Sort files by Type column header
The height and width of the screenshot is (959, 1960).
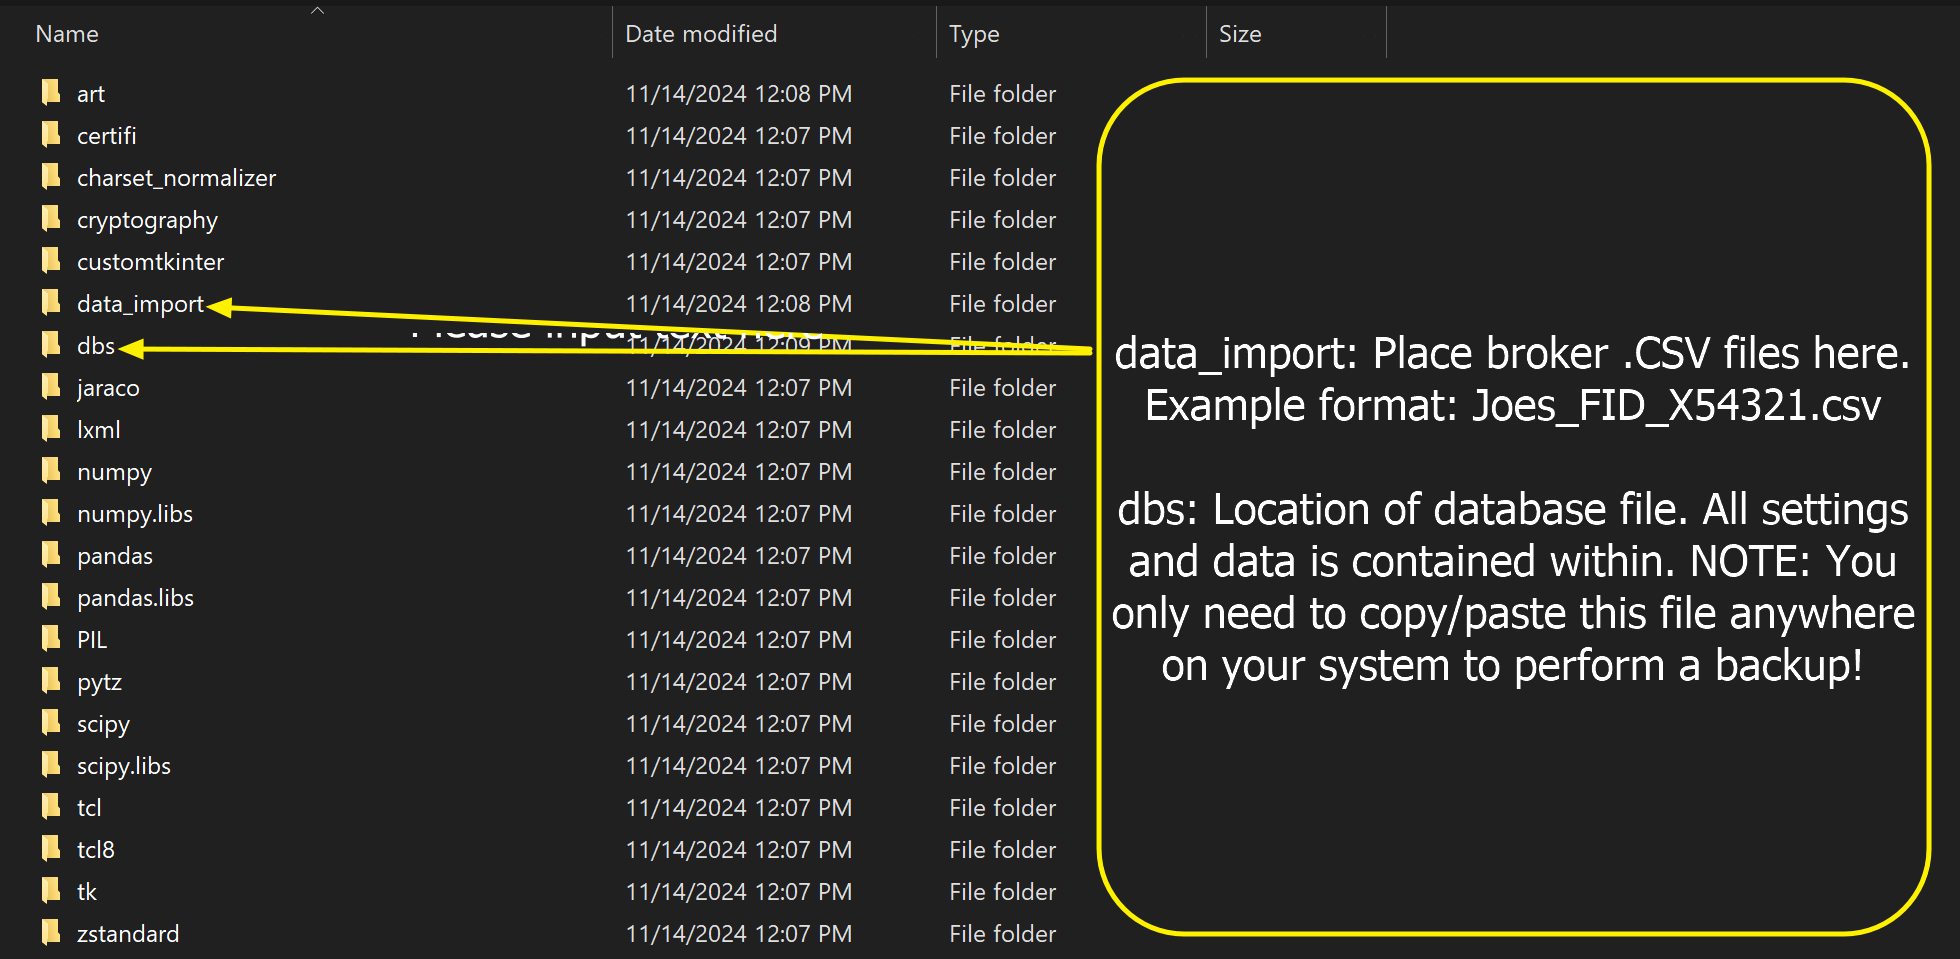(973, 34)
